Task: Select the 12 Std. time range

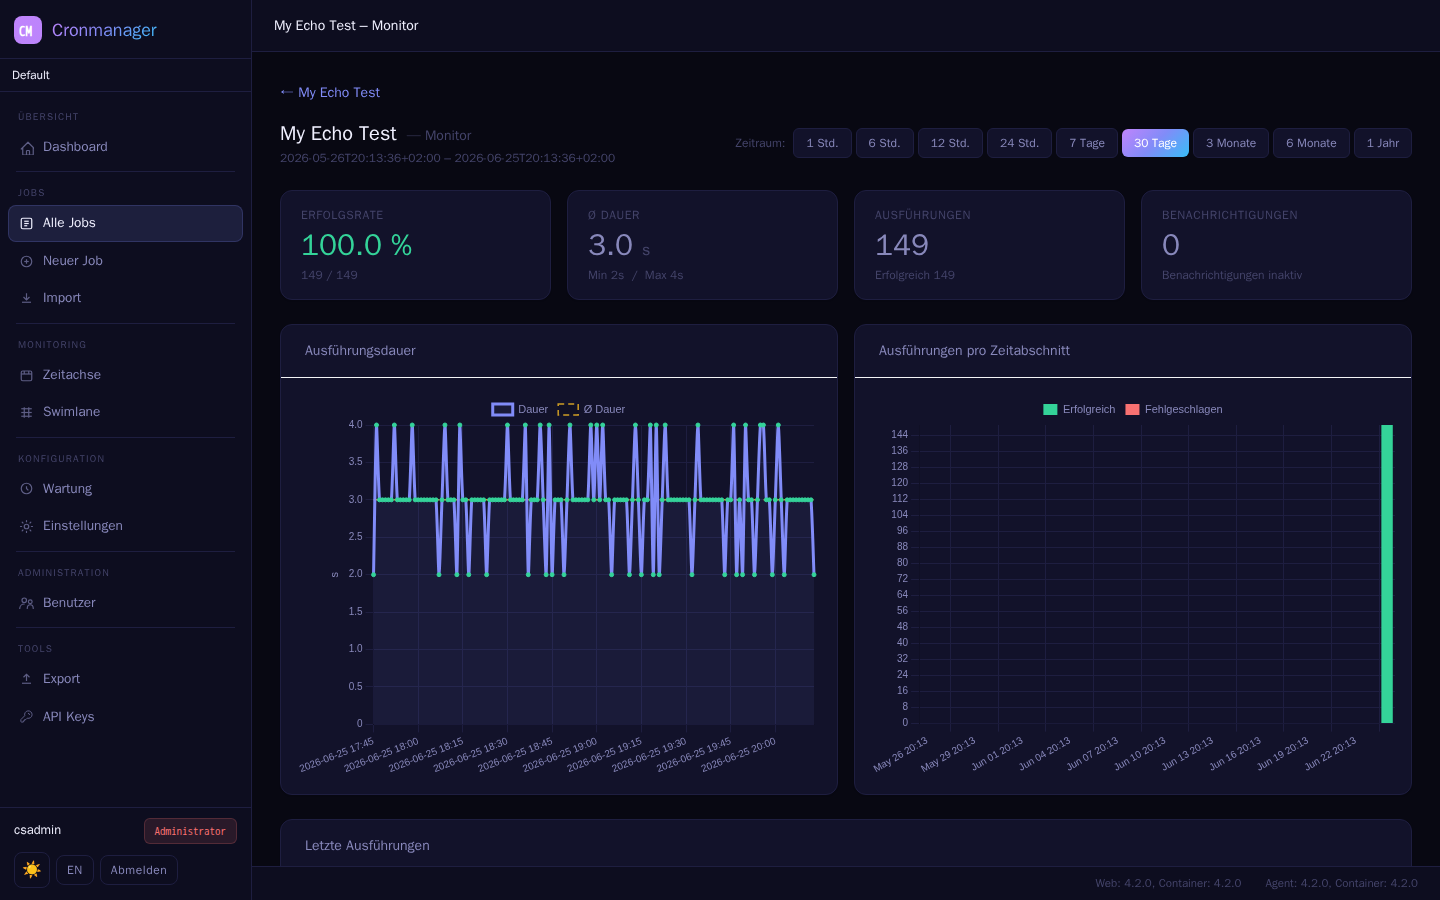Action: tap(950, 143)
